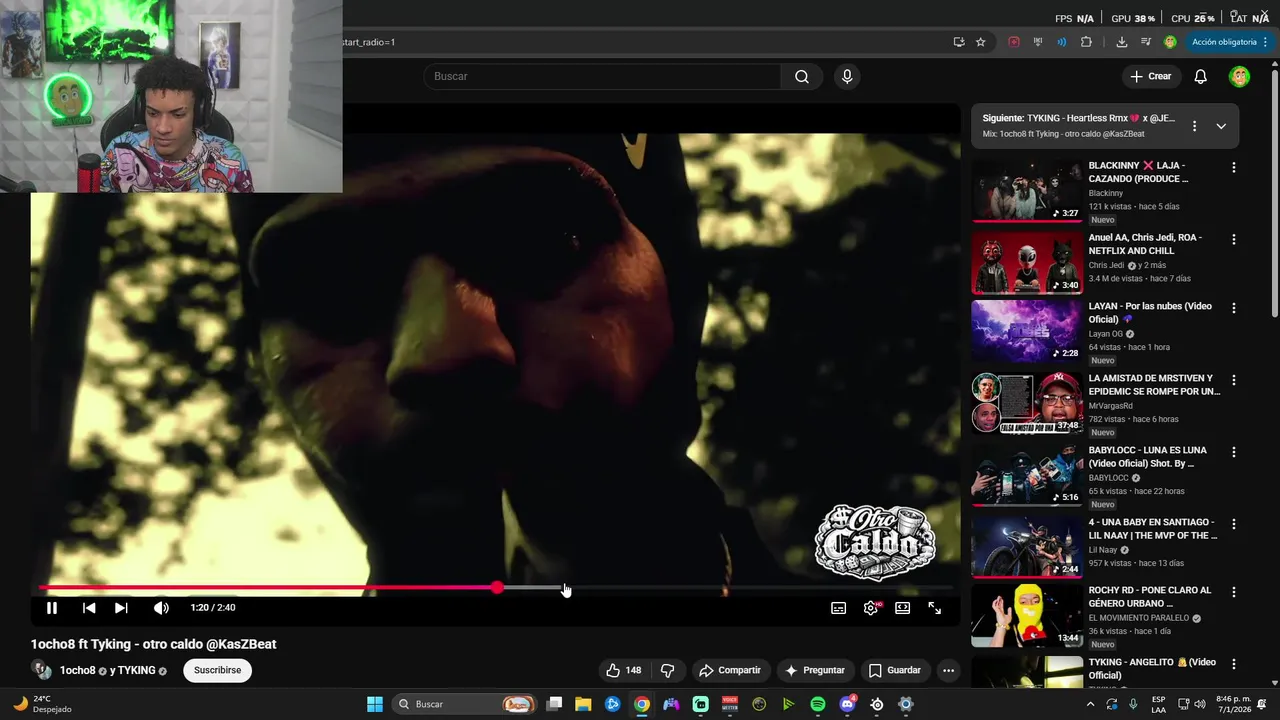Click the YouTube search magnifier button
This screenshot has height=720, width=1280.
click(802, 77)
